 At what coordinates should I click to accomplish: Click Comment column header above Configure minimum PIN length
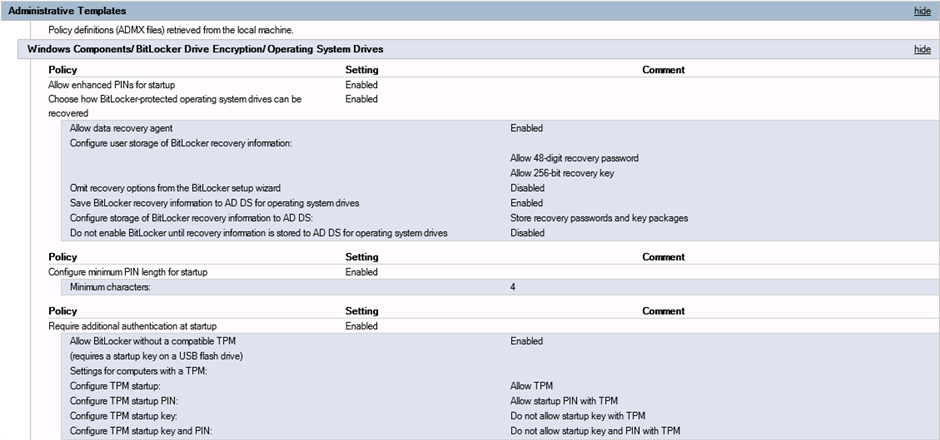point(663,257)
